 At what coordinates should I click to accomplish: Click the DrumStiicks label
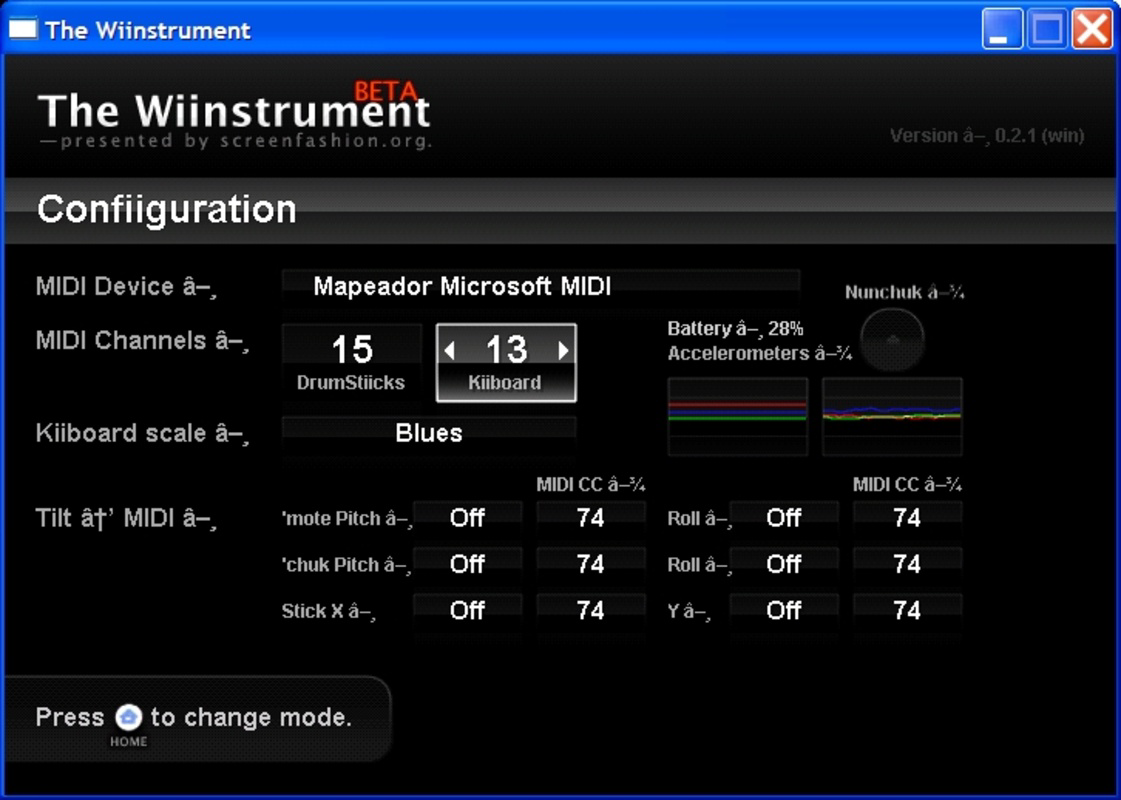click(351, 382)
